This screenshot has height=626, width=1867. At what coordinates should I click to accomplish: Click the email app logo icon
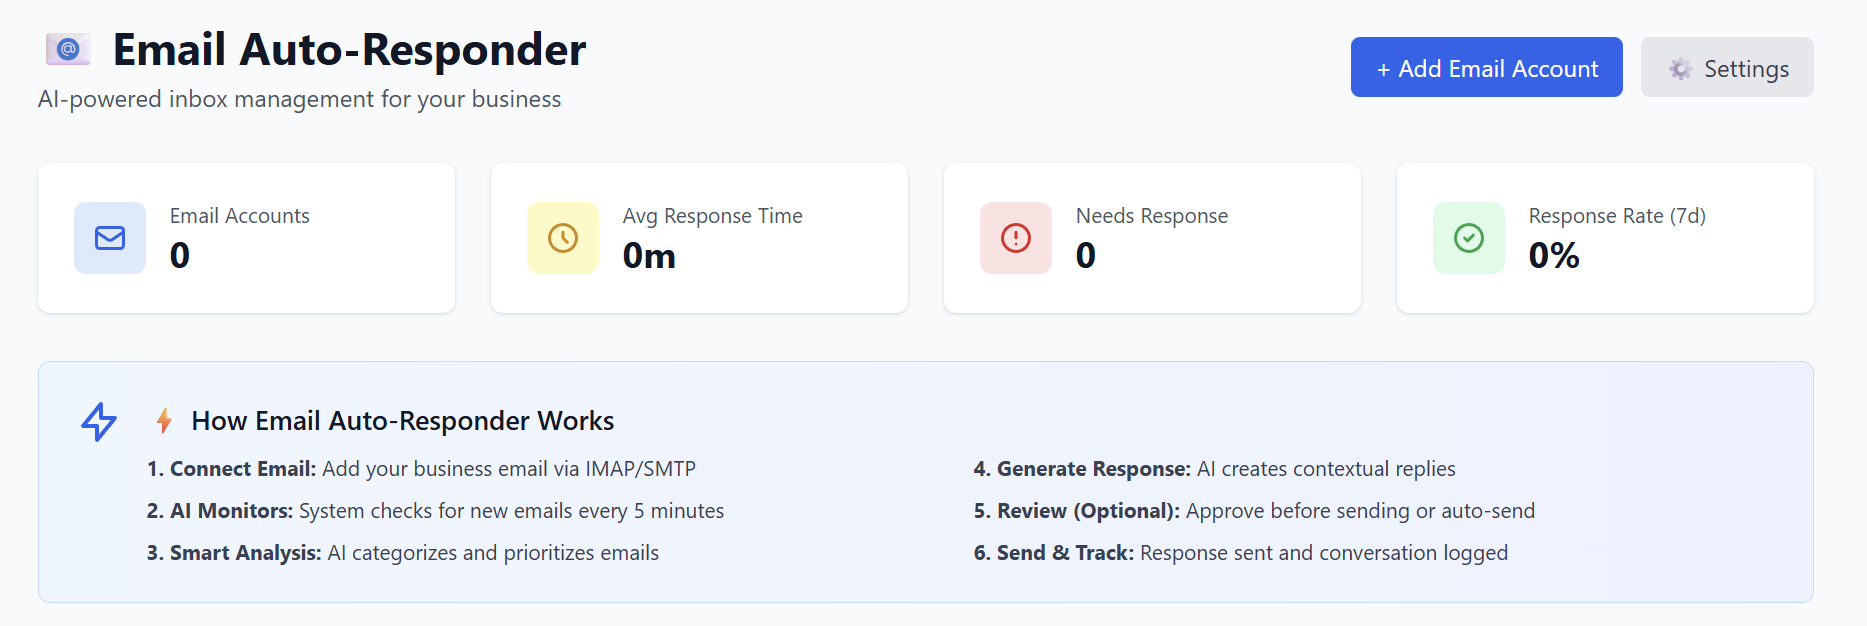tap(68, 49)
